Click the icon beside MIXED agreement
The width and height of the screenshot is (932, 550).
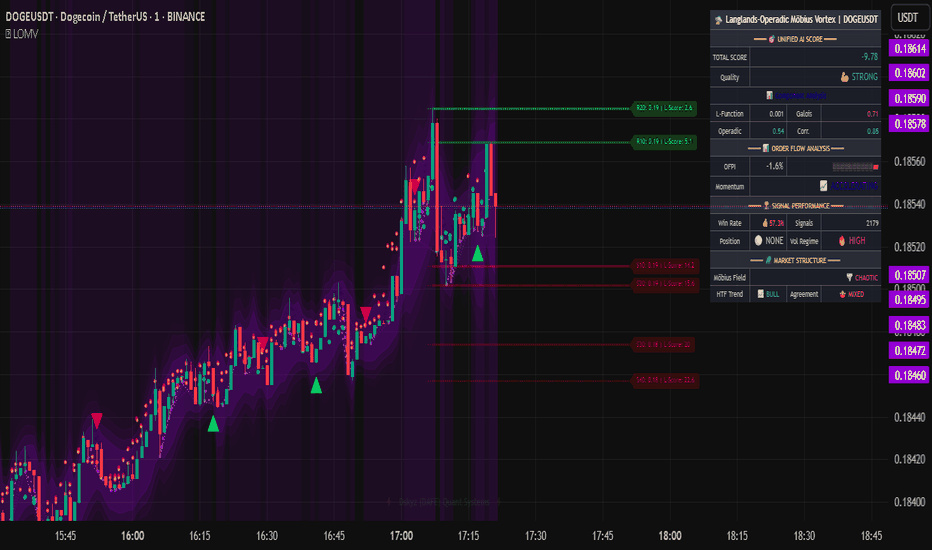(x=842, y=294)
